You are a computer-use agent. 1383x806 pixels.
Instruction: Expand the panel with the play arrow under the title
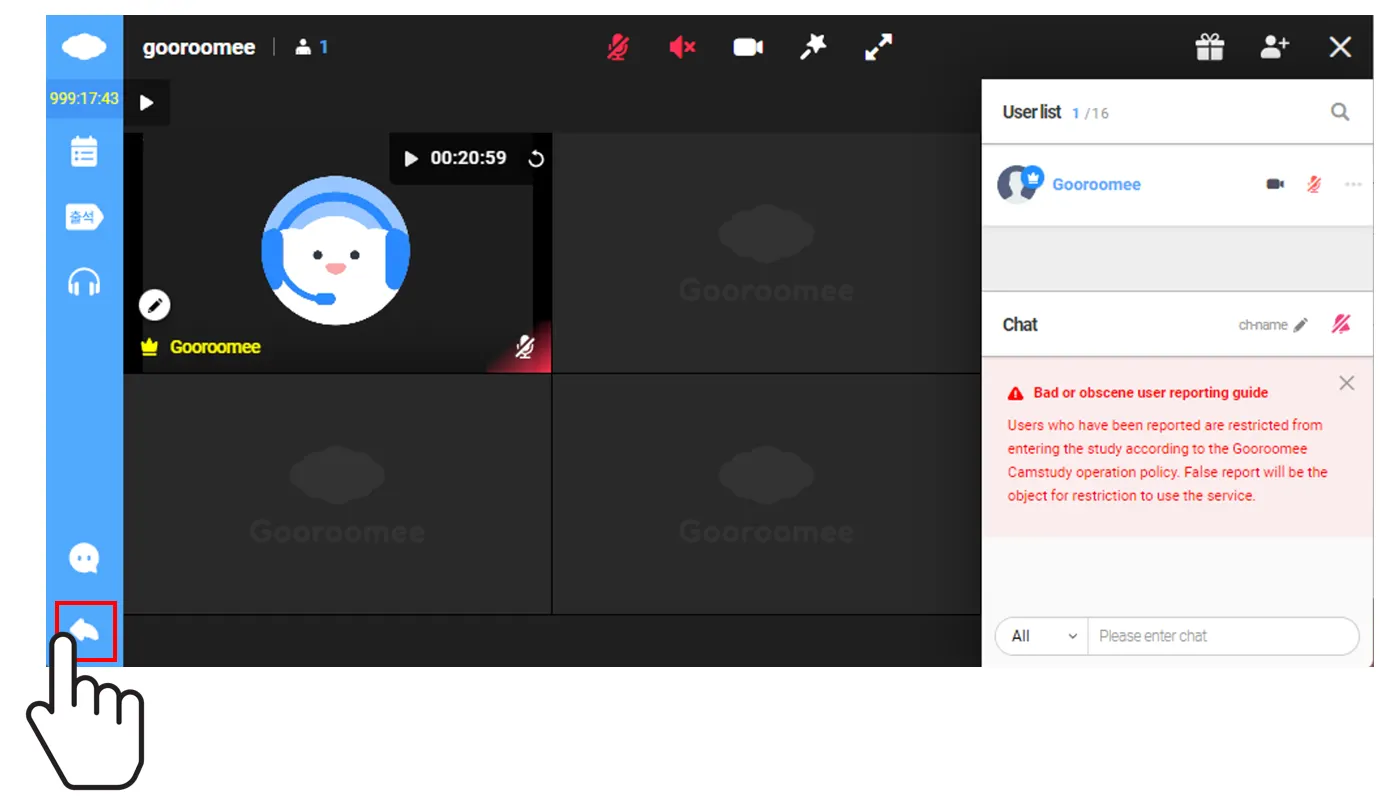click(x=147, y=102)
